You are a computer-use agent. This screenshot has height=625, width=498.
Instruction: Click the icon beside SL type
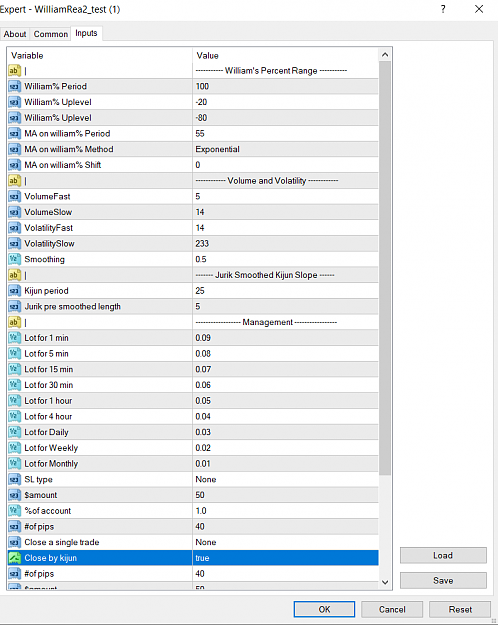point(14,480)
